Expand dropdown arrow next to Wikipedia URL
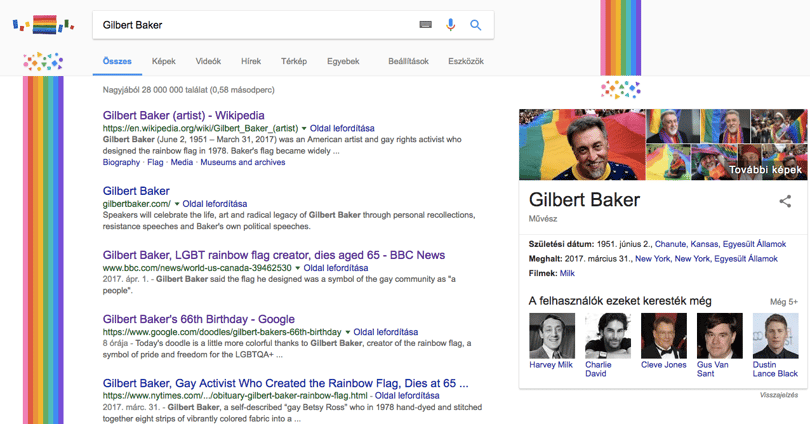The height and width of the screenshot is (424, 810). 304,129
